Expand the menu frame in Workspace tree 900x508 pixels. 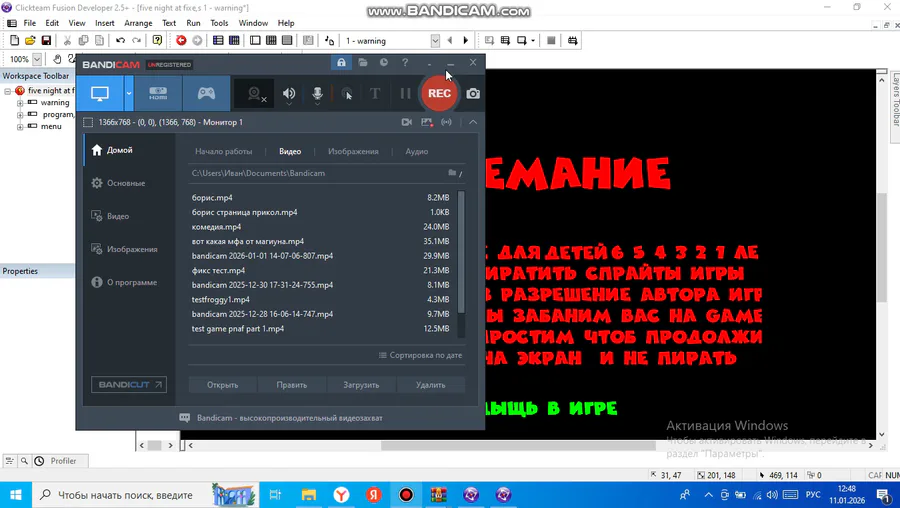[20, 127]
